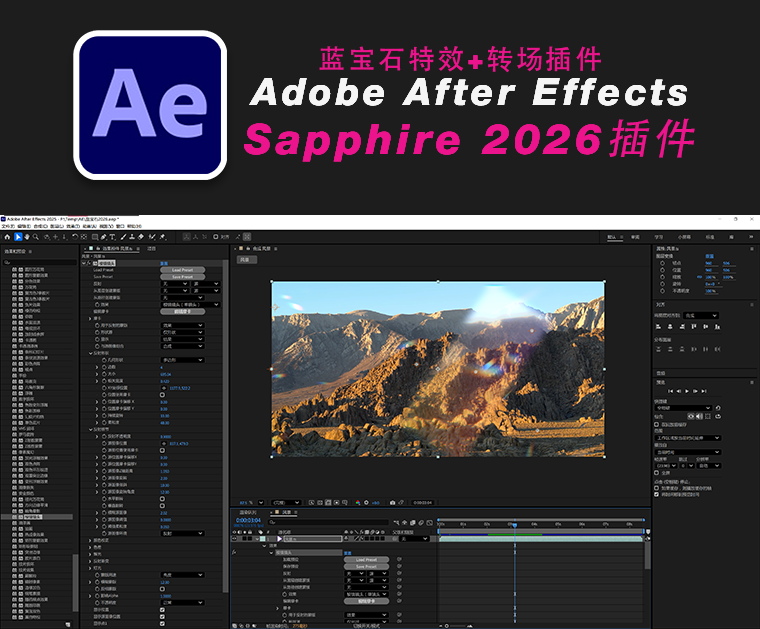Open Properties panel menu icon
Viewport: 760px width, 629px height.
click(752, 249)
